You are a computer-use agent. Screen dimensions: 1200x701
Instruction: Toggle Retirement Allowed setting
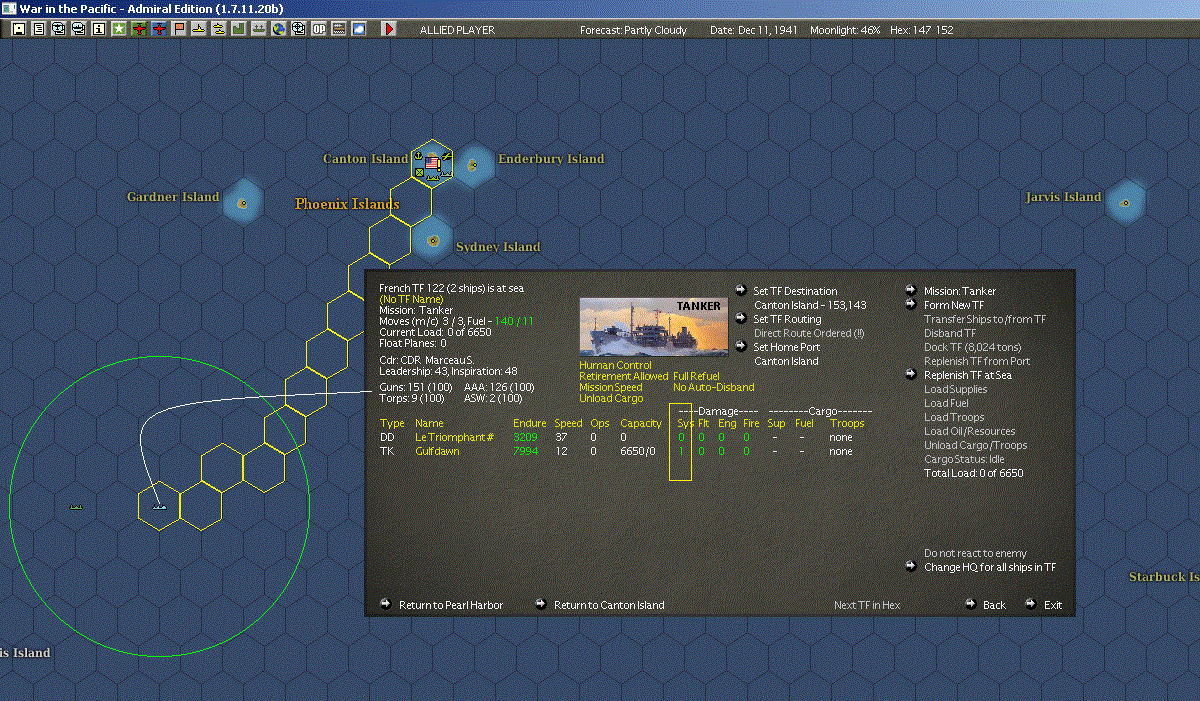click(624, 376)
